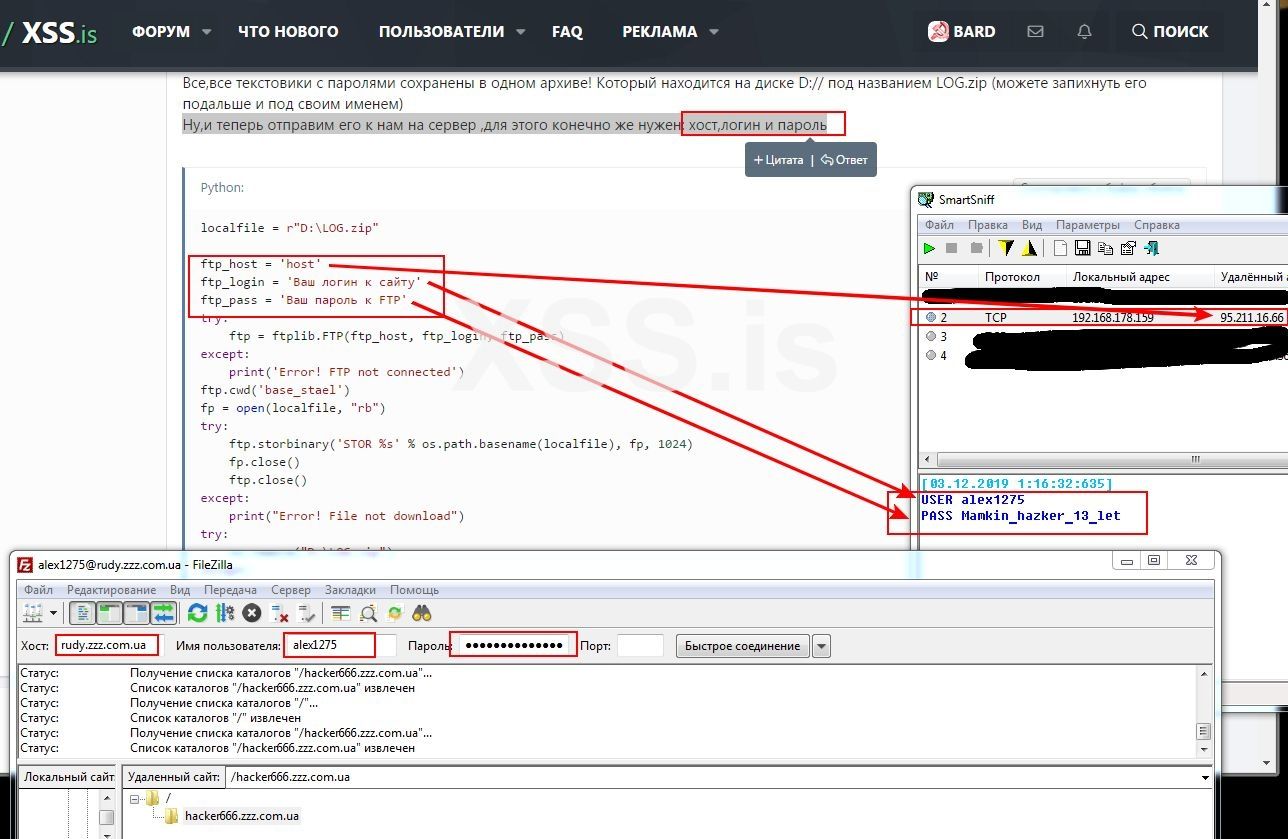
Task: Open the FileZilla Site Manager icon
Action: [31, 613]
